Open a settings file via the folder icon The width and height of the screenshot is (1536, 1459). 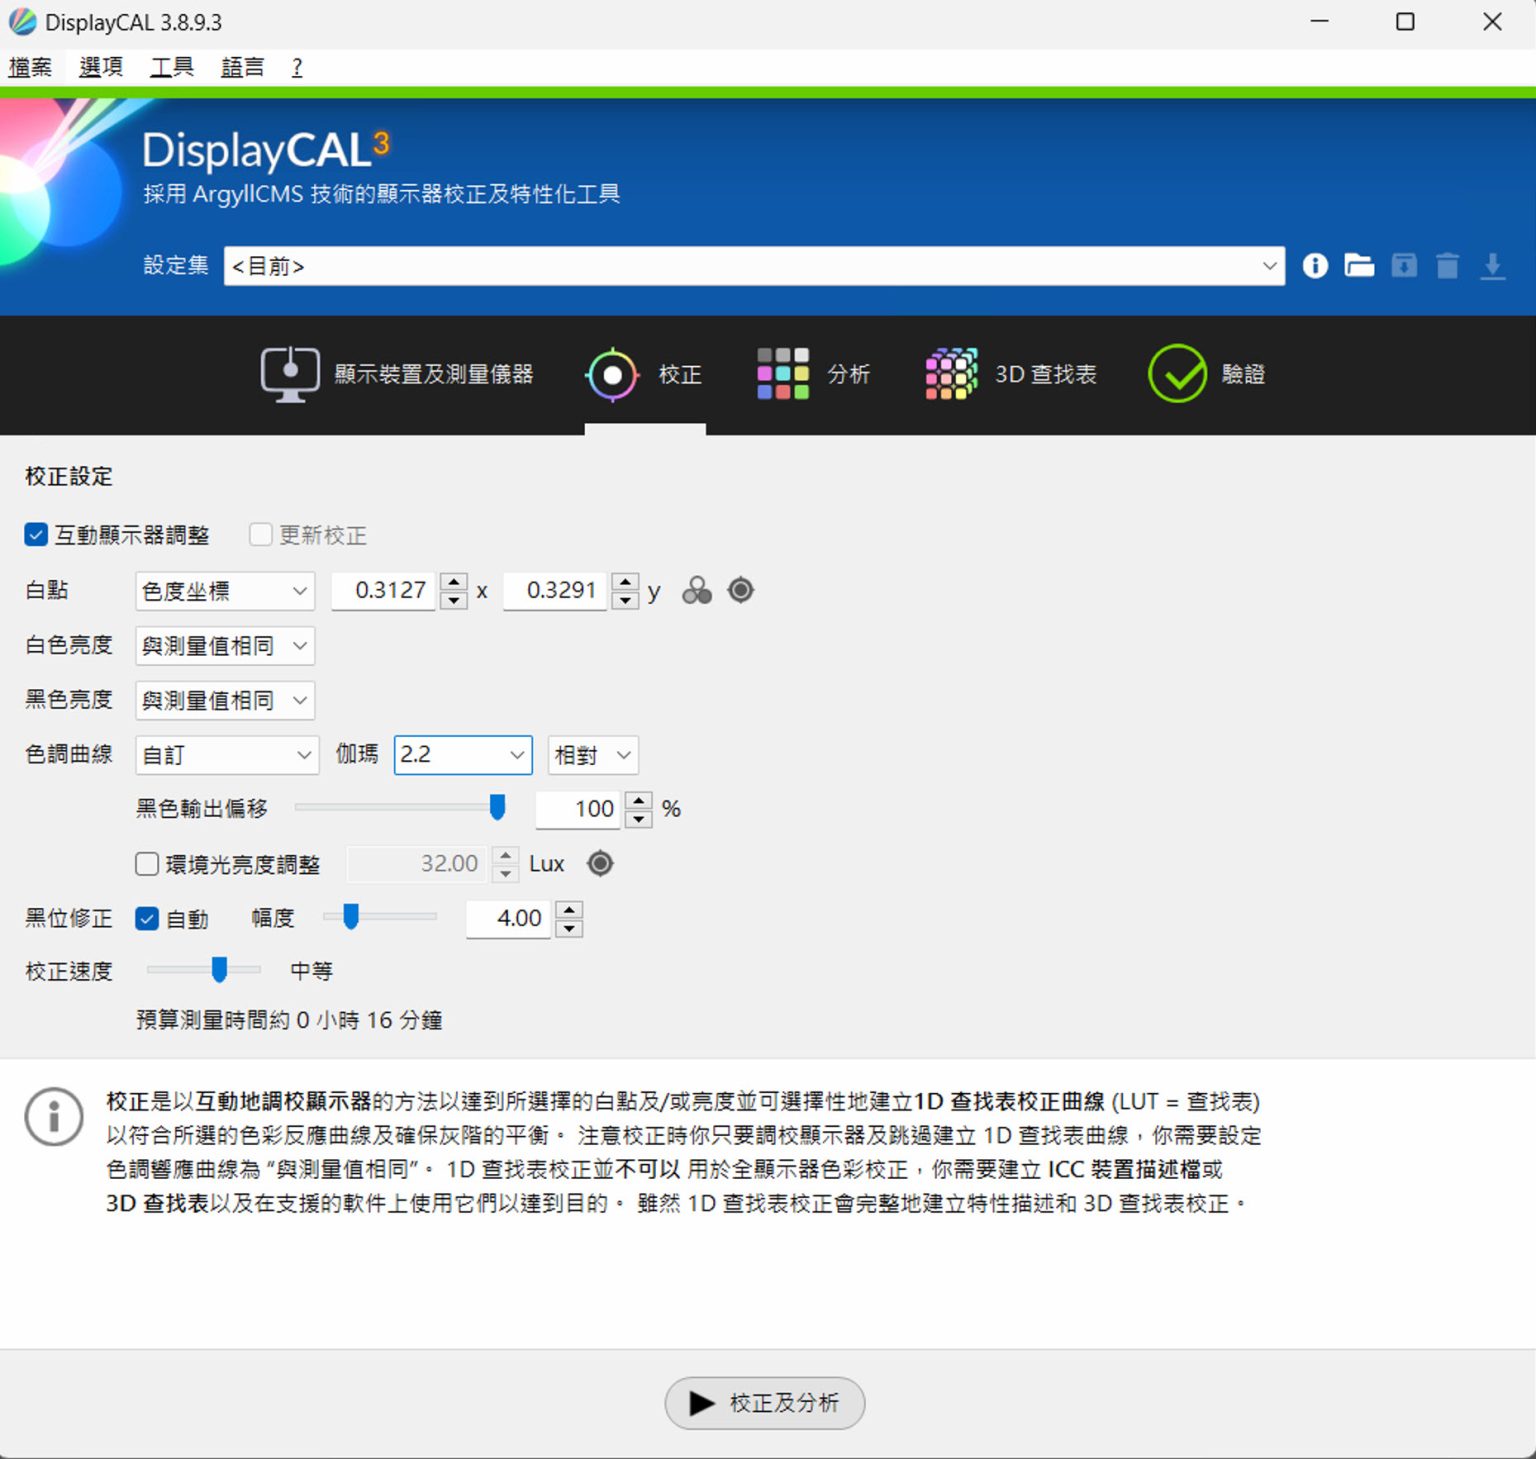pyautogui.click(x=1359, y=266)
